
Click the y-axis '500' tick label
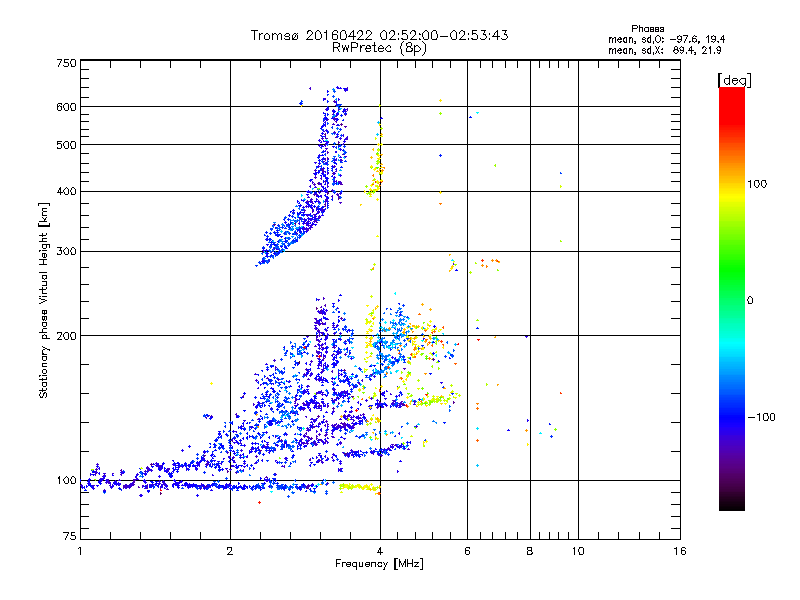(66, 145)
